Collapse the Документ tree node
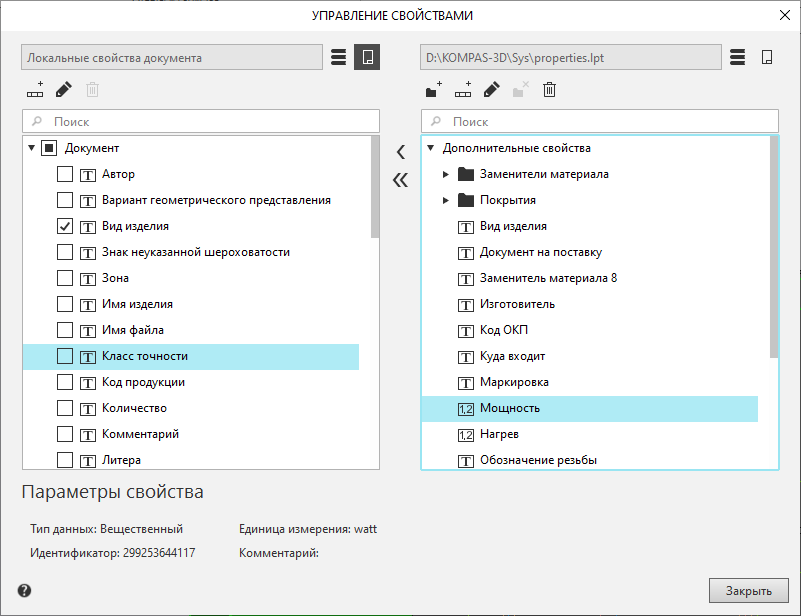 [32, 148]
